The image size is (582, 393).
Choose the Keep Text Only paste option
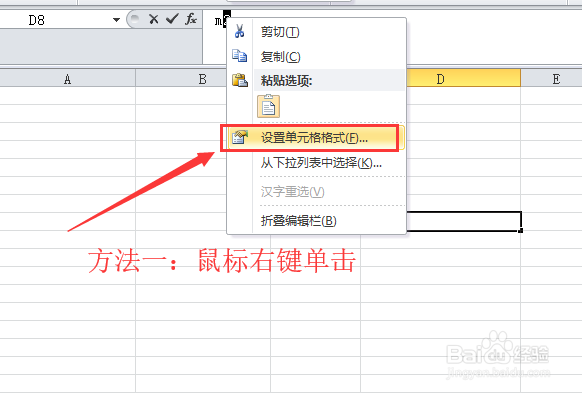[268, 107]
